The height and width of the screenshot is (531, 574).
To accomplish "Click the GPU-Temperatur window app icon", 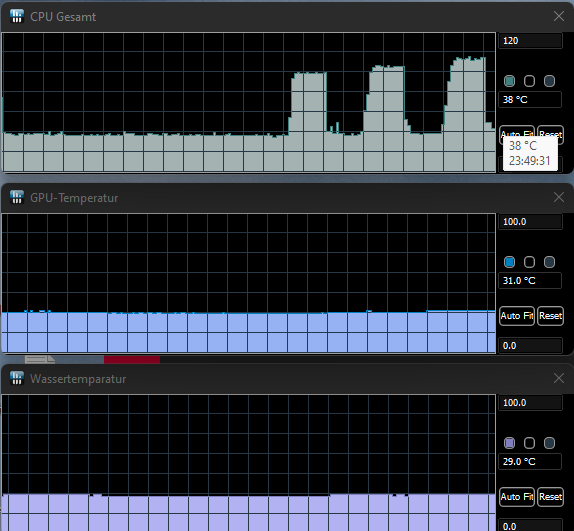I will click(x=17, y=197).
